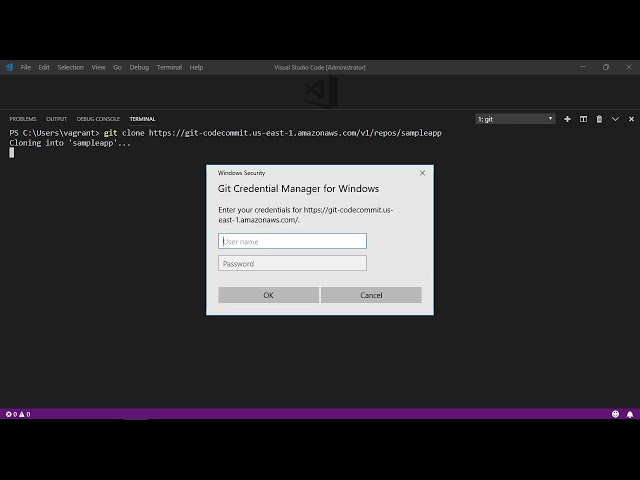640x480 pixels.
Task: Click 'Git Credential Manager for Windows' heading
Action: [298, 189]
